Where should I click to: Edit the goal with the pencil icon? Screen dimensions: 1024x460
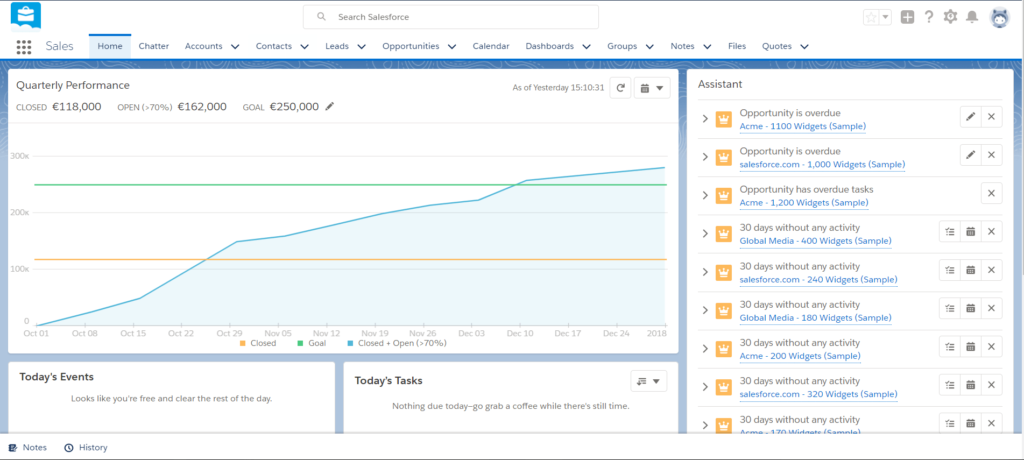click(329, 107)
